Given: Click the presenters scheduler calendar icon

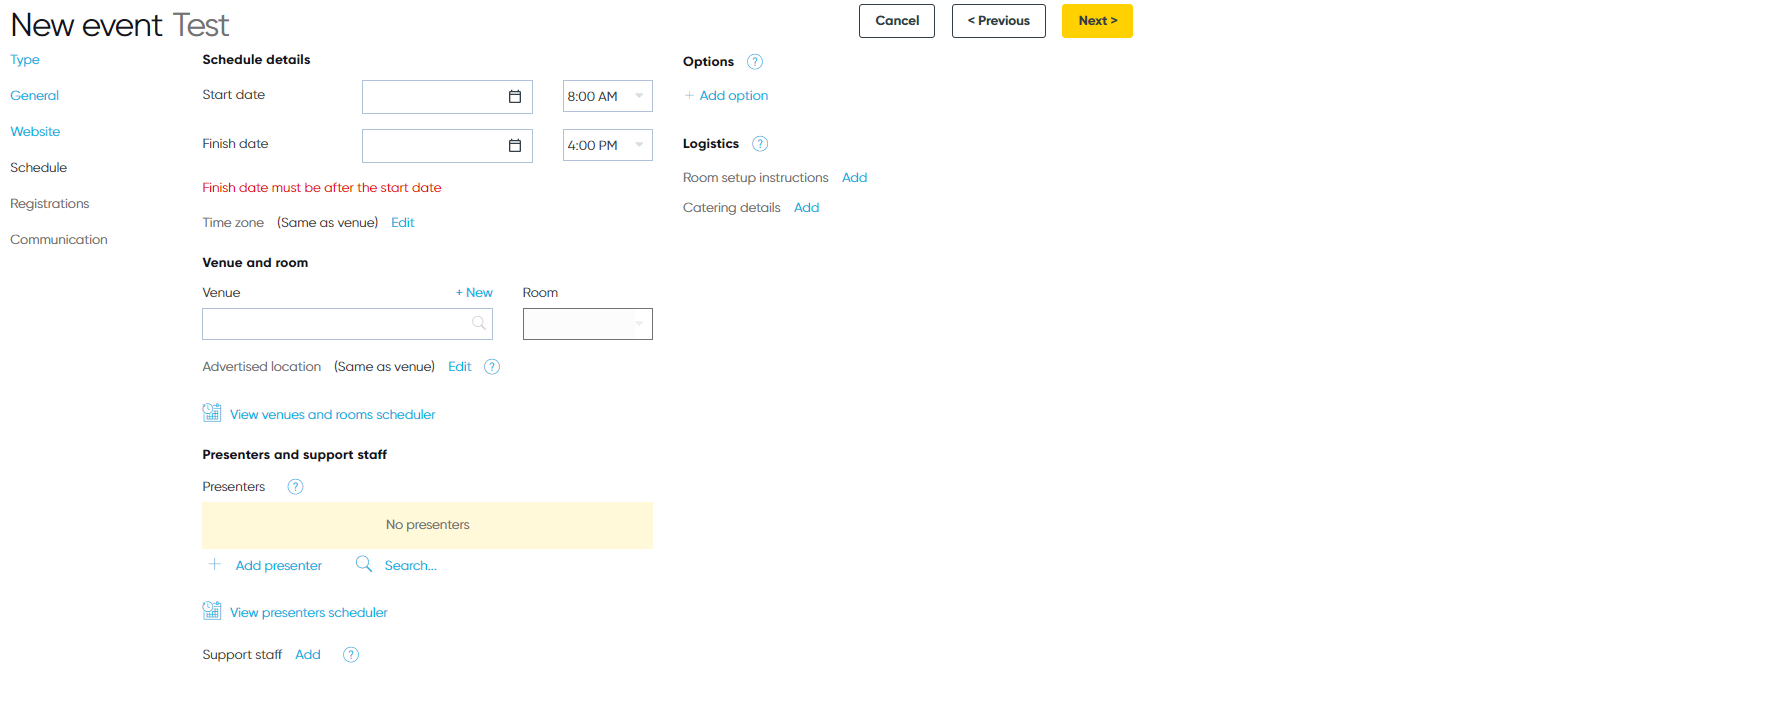Looking at the screenshot, I should point(212,610).
